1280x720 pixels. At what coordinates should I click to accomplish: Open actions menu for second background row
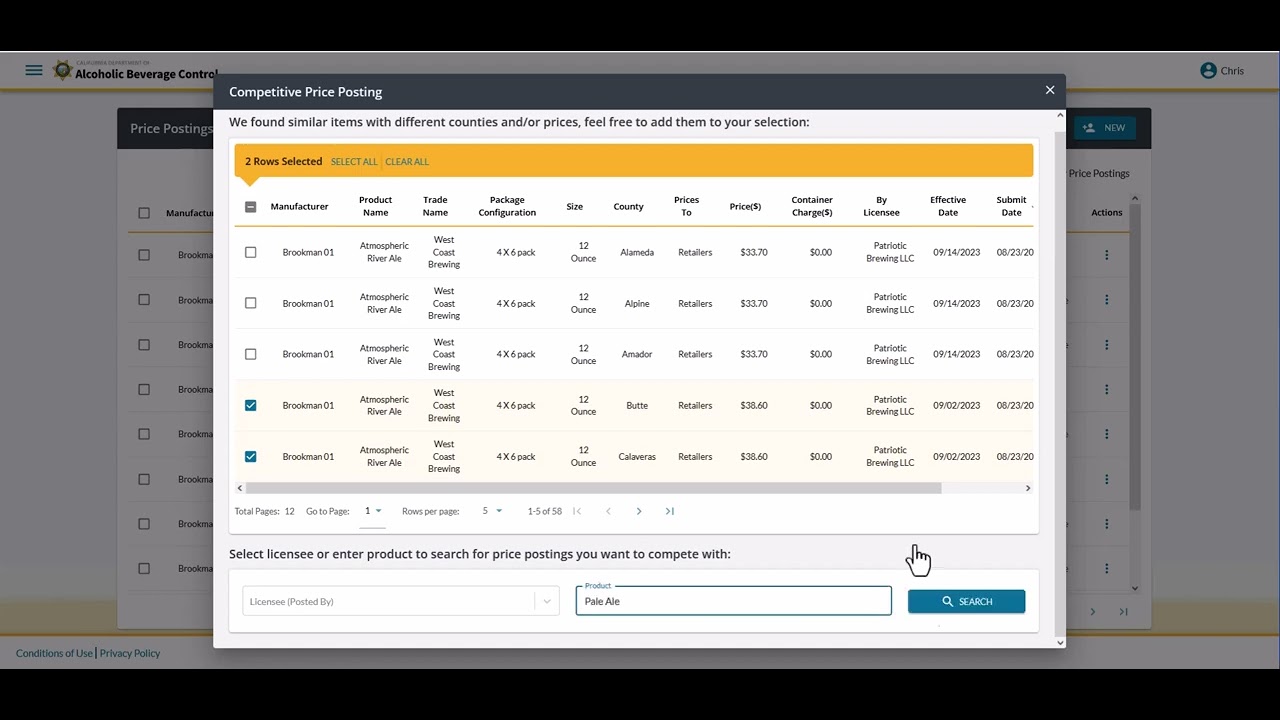1106,300
